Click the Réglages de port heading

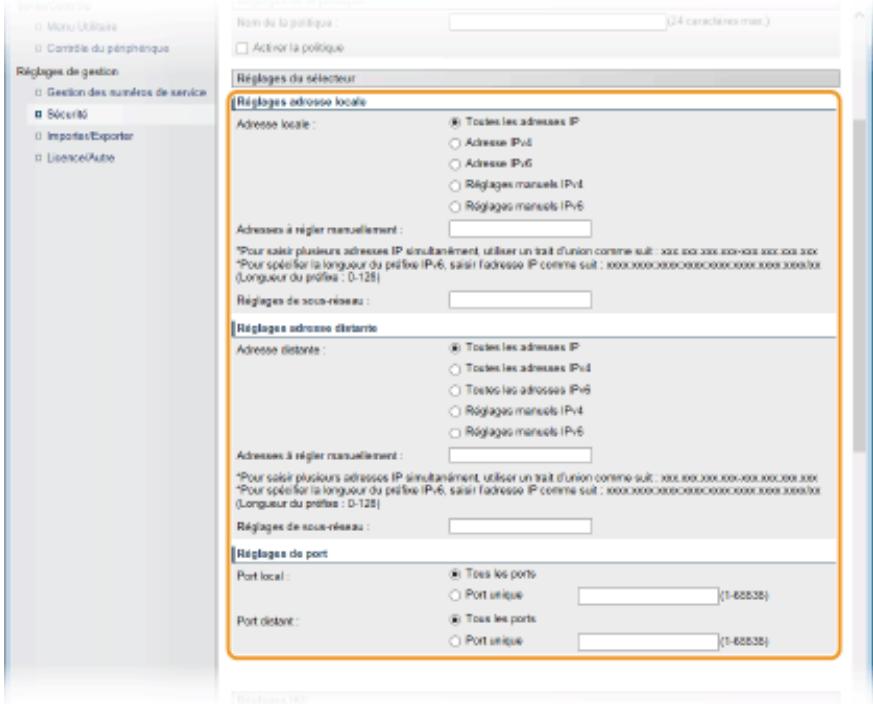pos(282,554)
